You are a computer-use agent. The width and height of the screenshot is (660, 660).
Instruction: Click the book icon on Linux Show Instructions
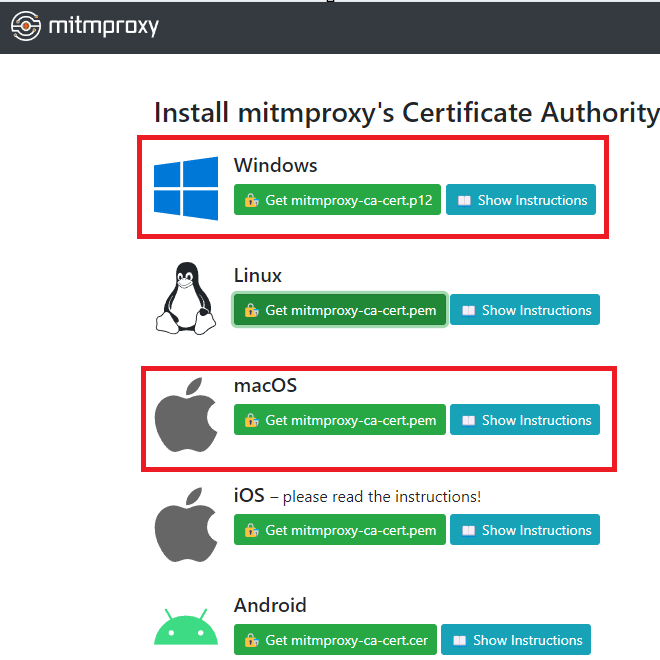468,311
